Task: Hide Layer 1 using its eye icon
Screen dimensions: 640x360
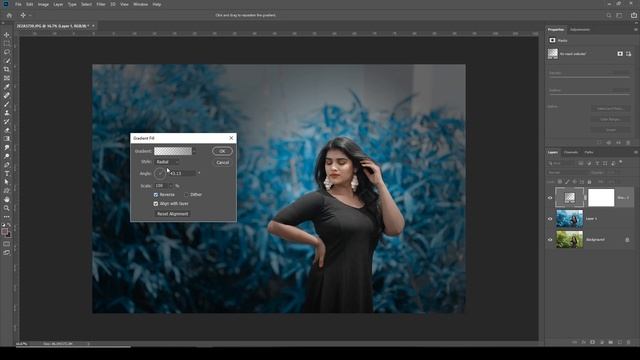Action: coord(550,219)
